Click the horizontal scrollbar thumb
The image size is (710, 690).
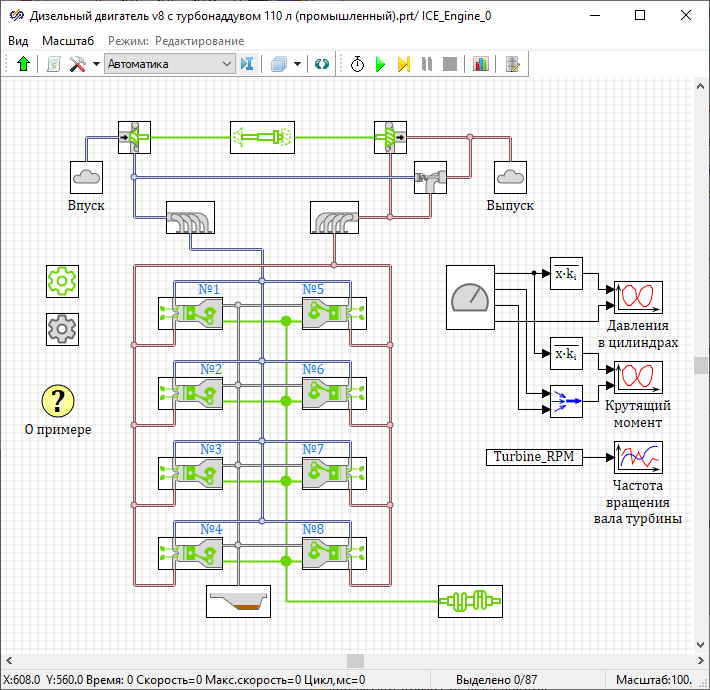point(355,661)
